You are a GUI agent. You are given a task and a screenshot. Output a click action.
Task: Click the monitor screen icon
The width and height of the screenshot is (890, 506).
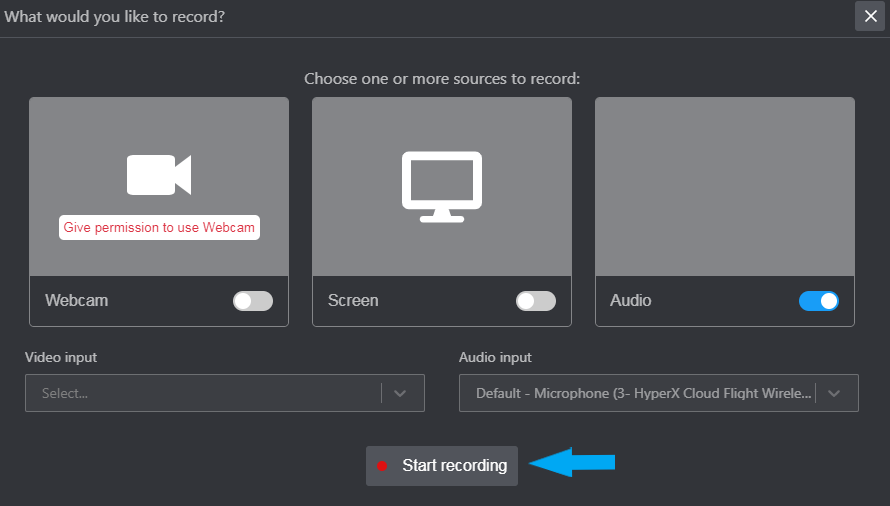pos(442,187)
